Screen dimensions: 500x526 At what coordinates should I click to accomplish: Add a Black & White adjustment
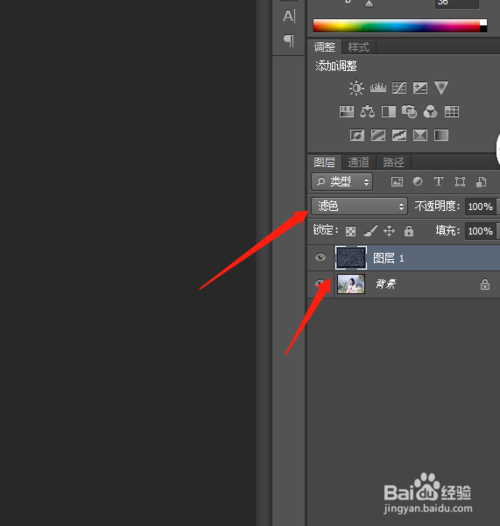coord(389,111)
